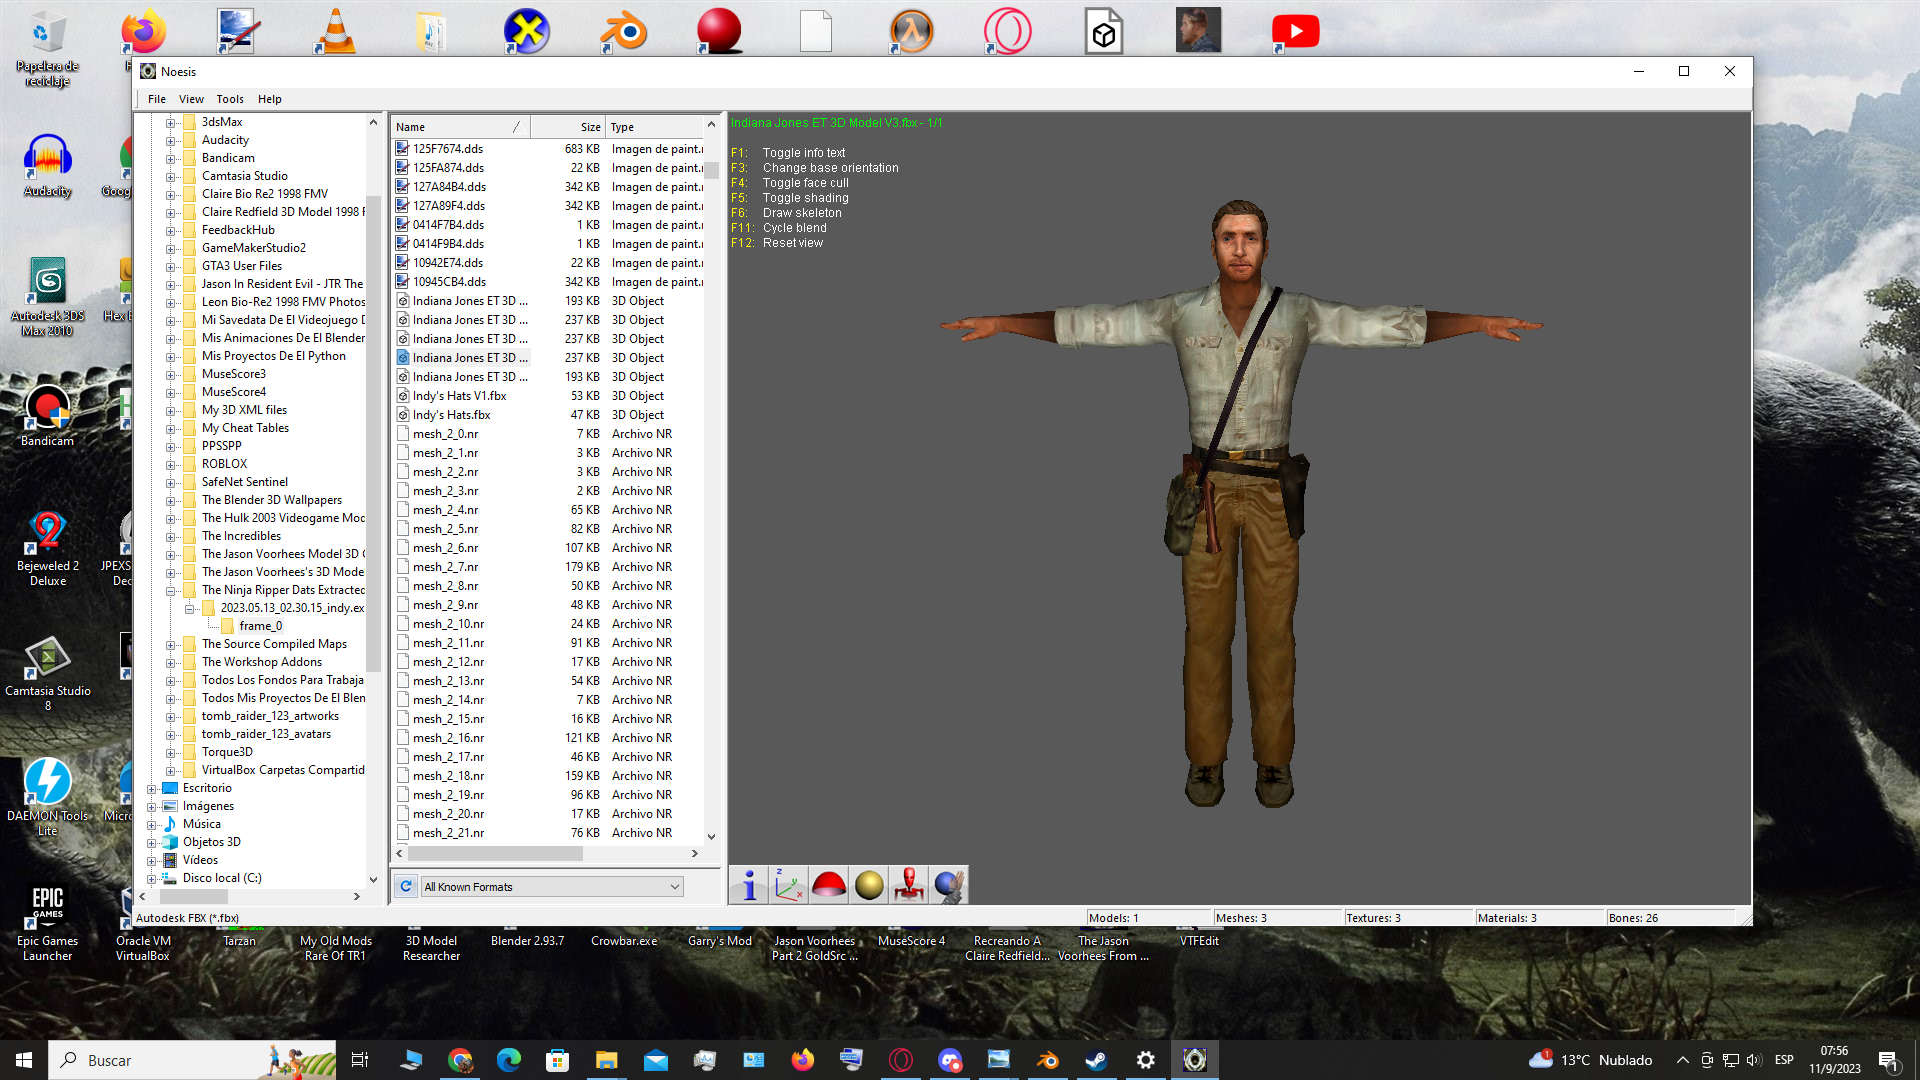Image resolution: width=1920 pixels, height=1080 pixels.
Task: Collapse the 2023.05.13_02.30.15_indy.ex folder node
Action: click(x=189, y=608)
